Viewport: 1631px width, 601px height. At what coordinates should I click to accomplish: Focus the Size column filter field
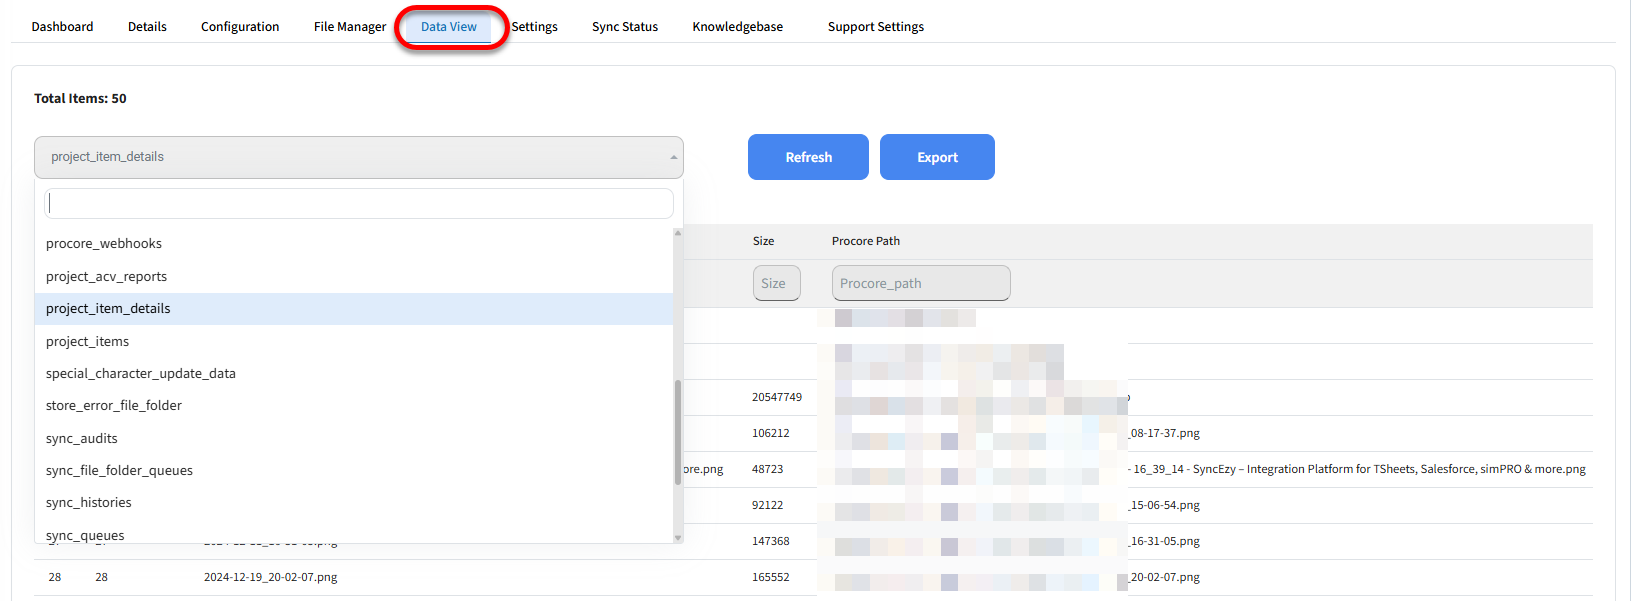tap(776, 284)
